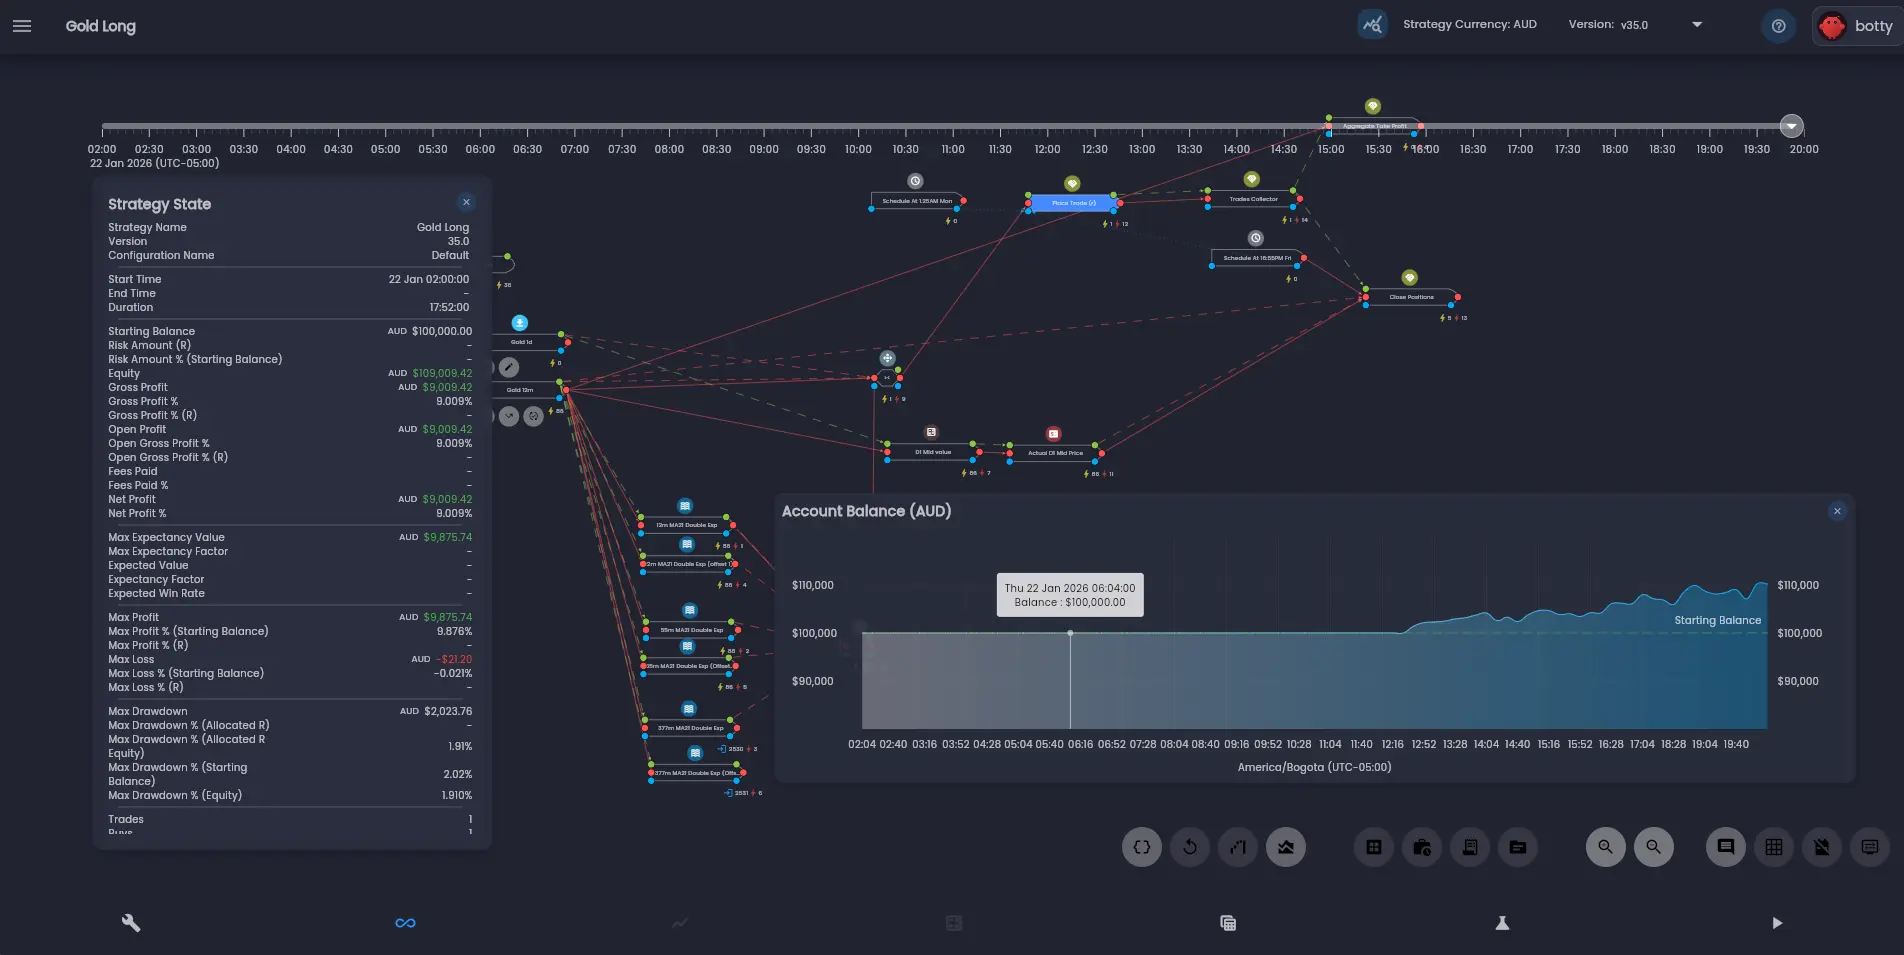Click the zoom in magnifier button
Screen dimensions: 1904x955
[1606, 847]
